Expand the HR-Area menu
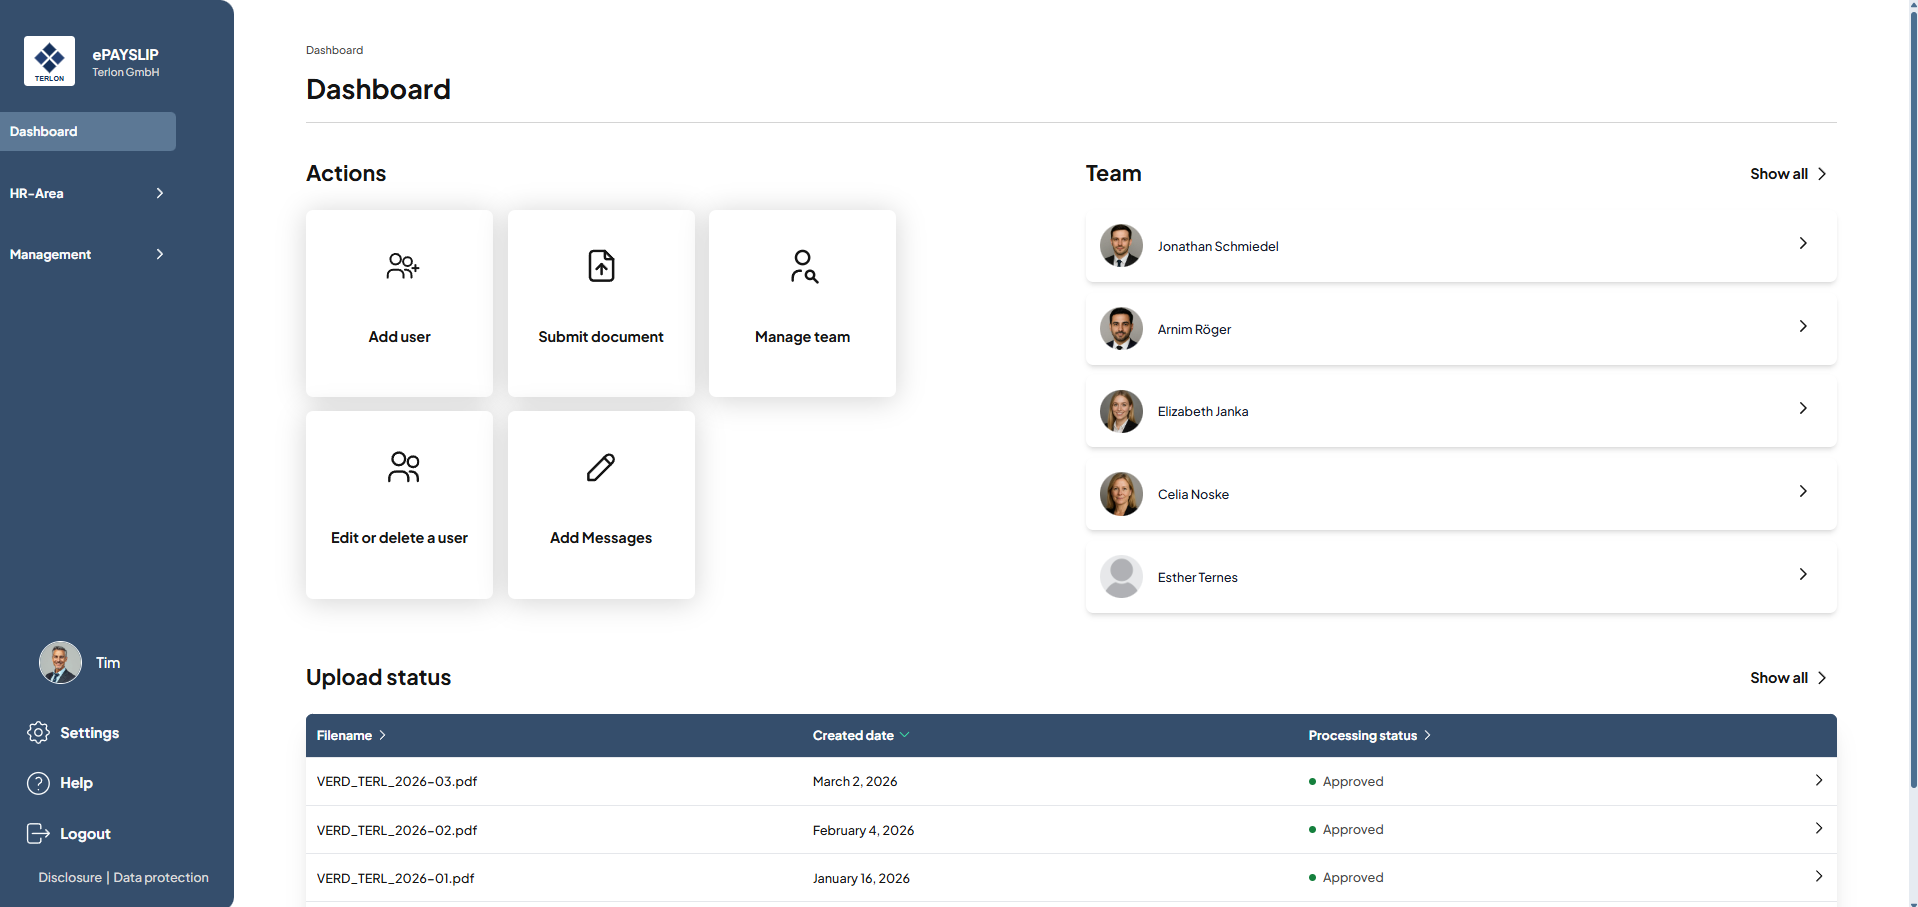Screen dimensions: 1918x907 [x=87, y=193]
